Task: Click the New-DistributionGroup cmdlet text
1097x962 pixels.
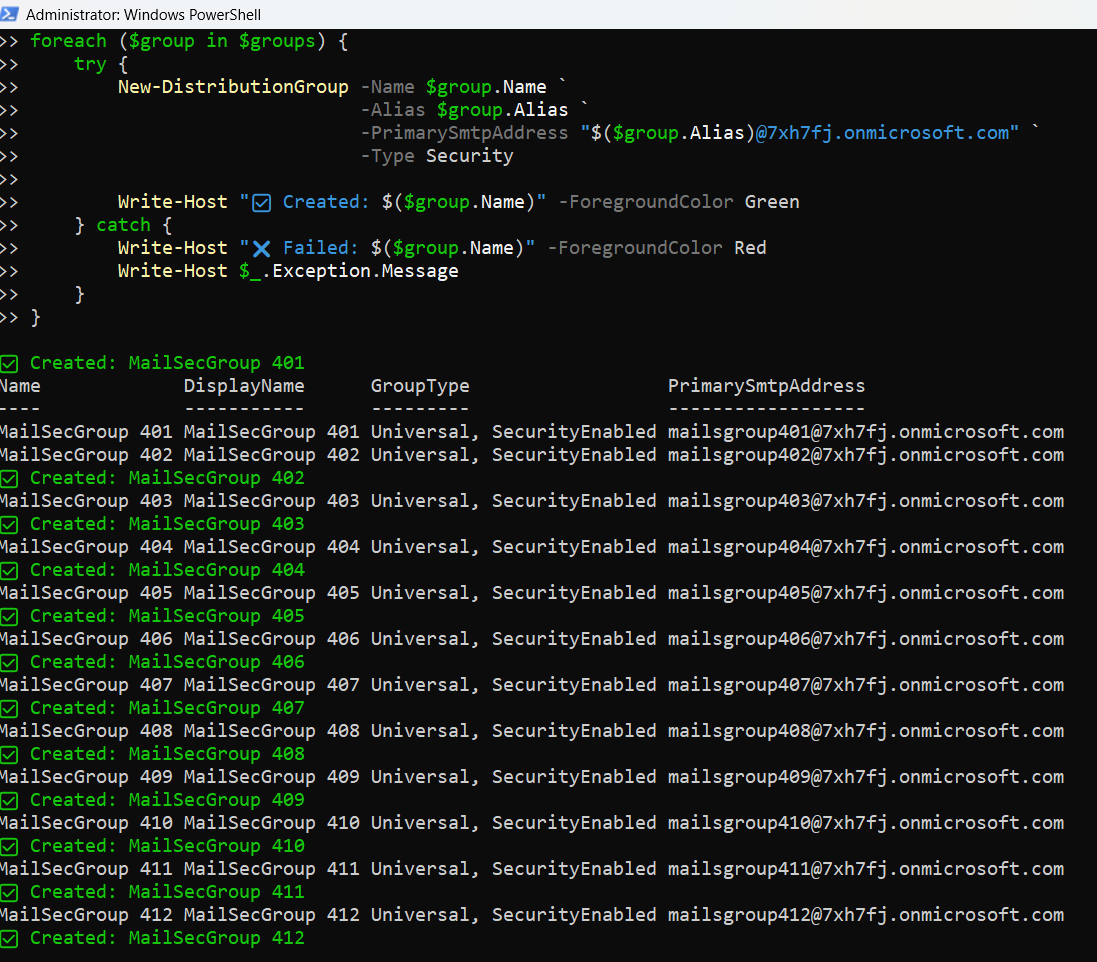Action: [233, 86]
